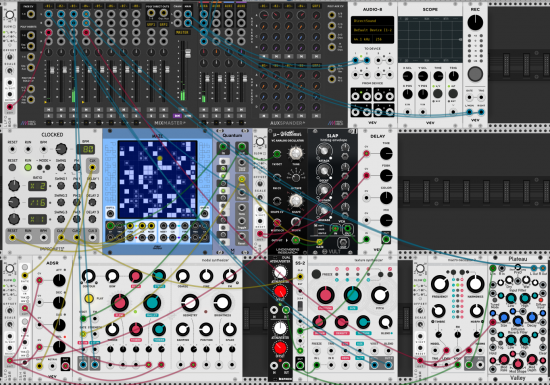Toggle the lit green RUN button on Clocked
This screenshot has height=385, width=550.
point(28,168)
